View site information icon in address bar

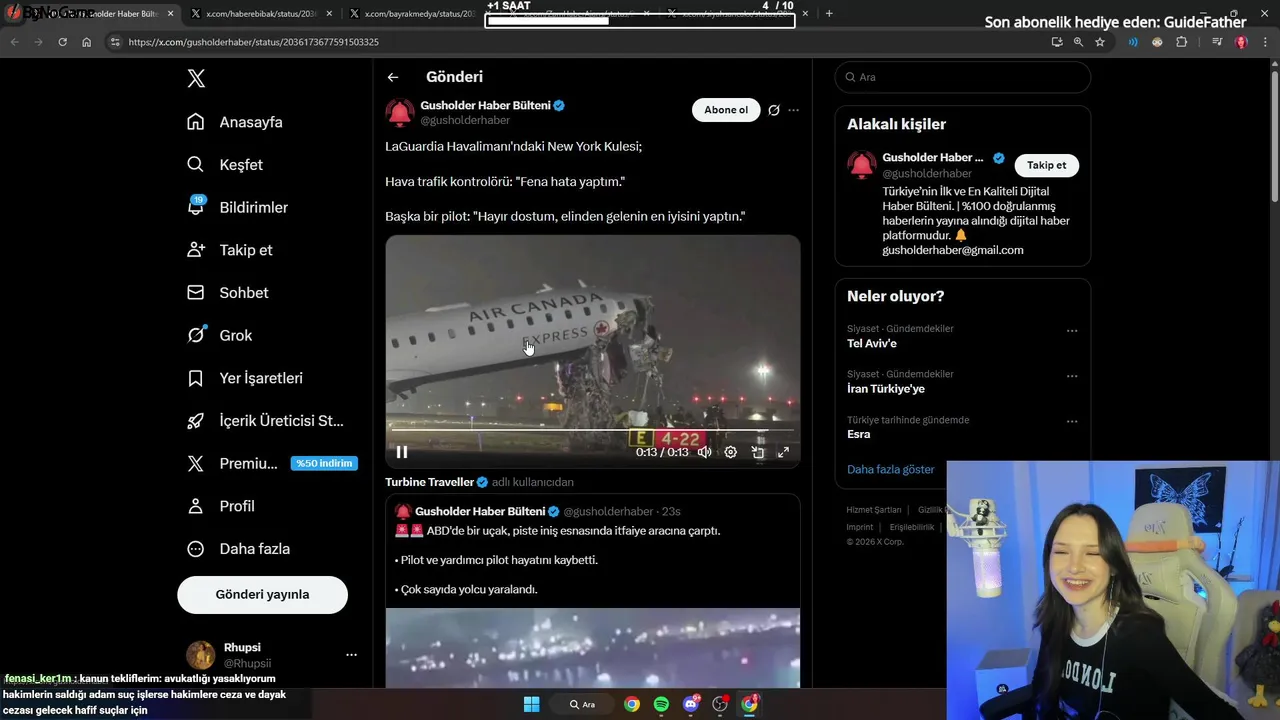[x=115, y=42]
